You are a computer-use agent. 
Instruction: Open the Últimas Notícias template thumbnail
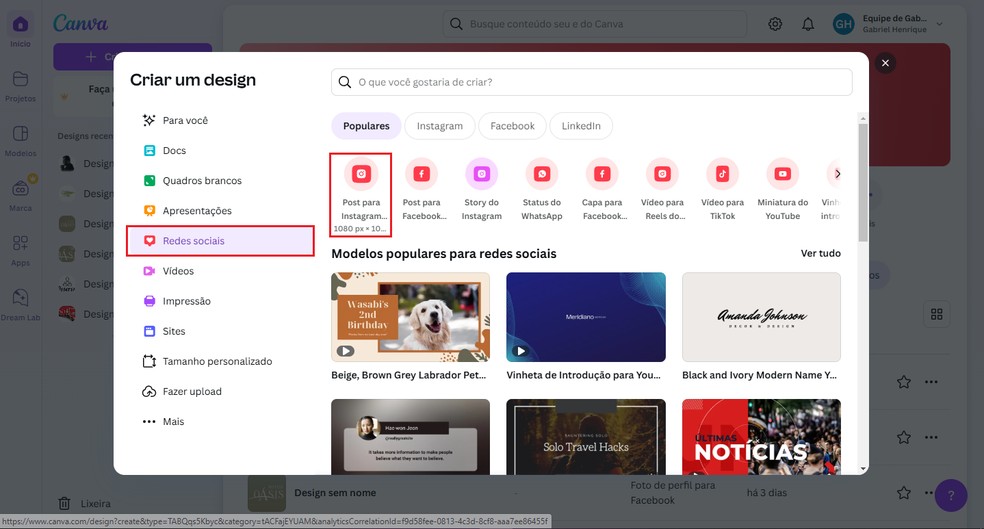click(761, 437)
